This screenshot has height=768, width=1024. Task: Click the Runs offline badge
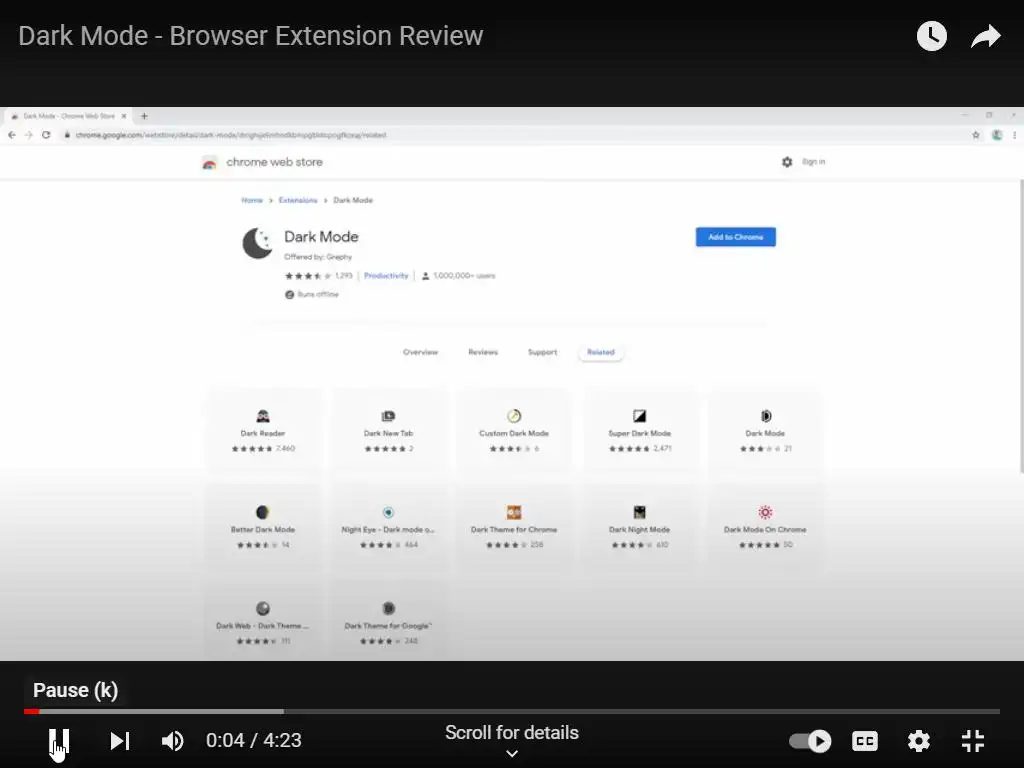click(x=312, y=295)
